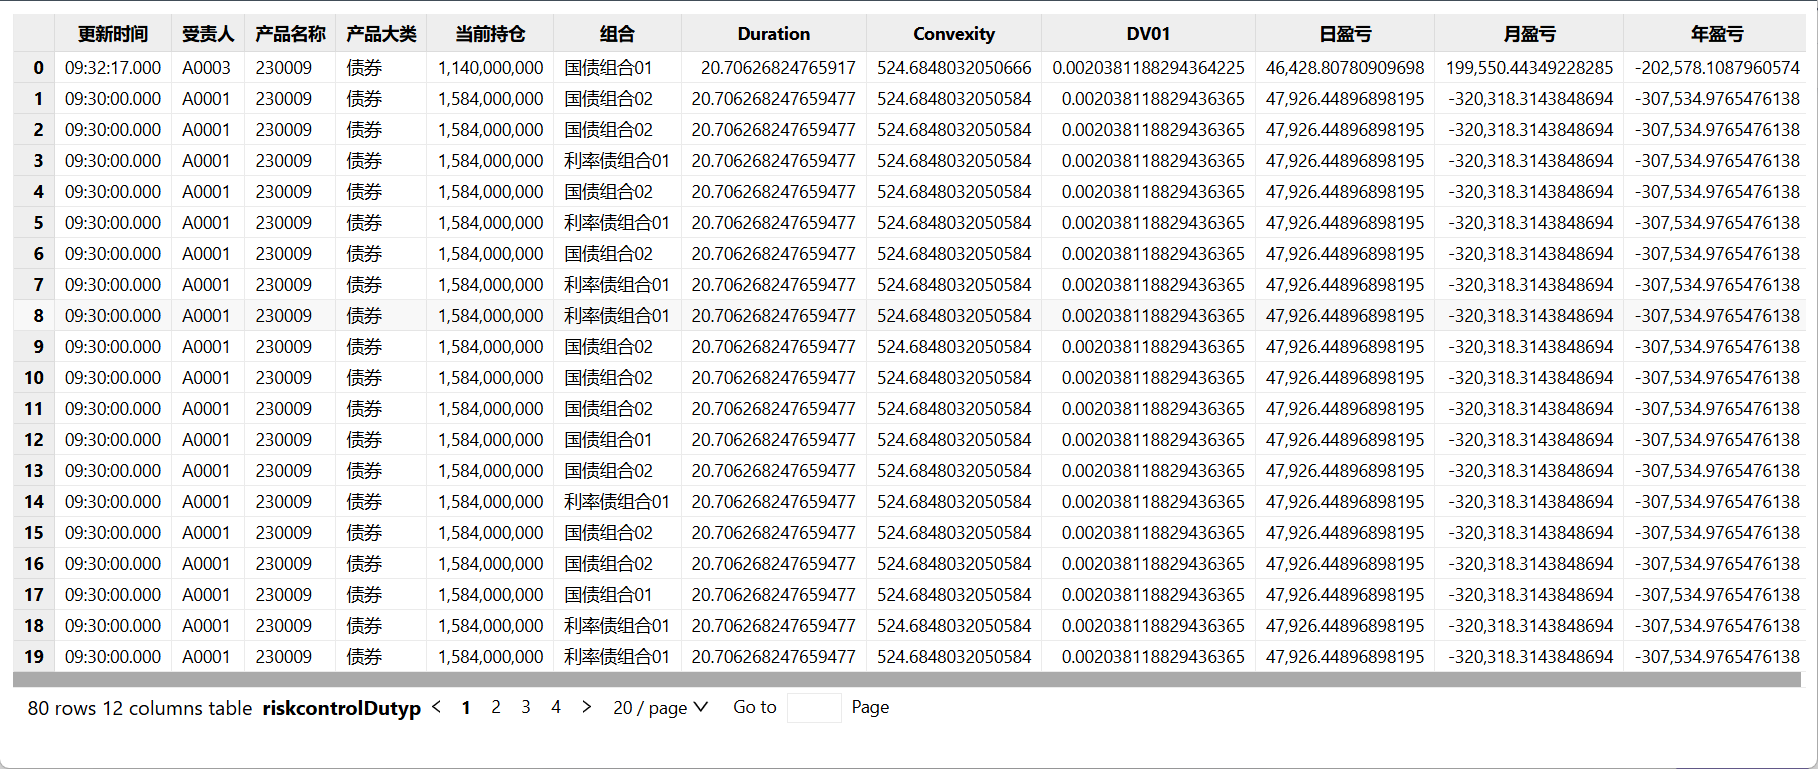The image size is (1818, 769).
Task: Select the 利率债组合01 cell in row 5
Action: 617,223
